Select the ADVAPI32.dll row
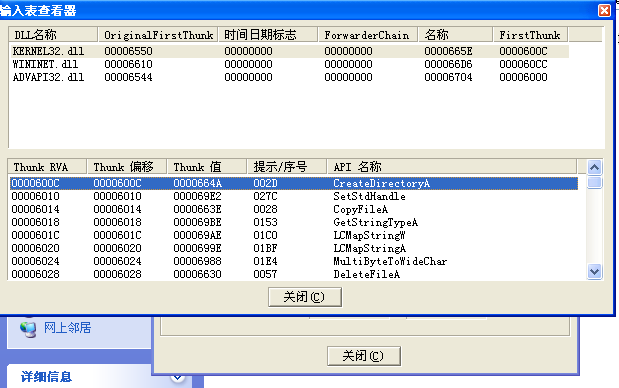619x388 pixels. 289,77
